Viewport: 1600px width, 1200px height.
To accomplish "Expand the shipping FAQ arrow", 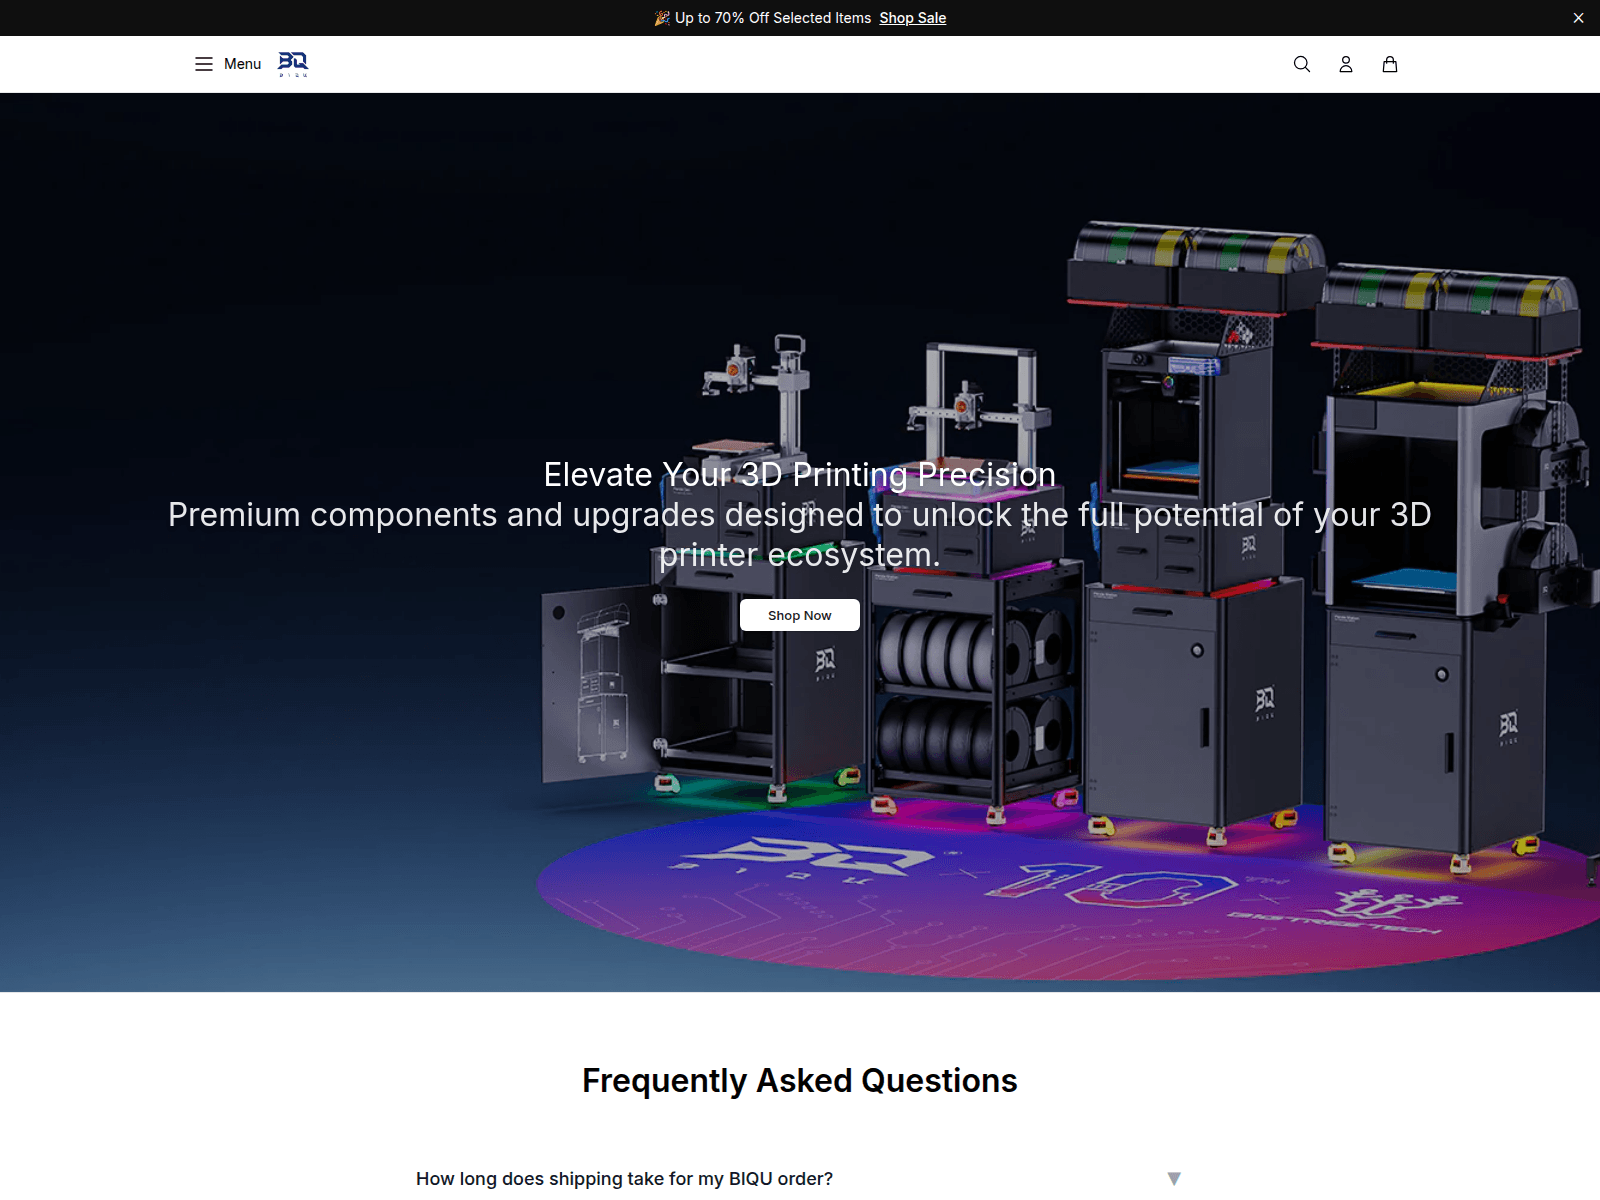I will click(1174, 1179).
